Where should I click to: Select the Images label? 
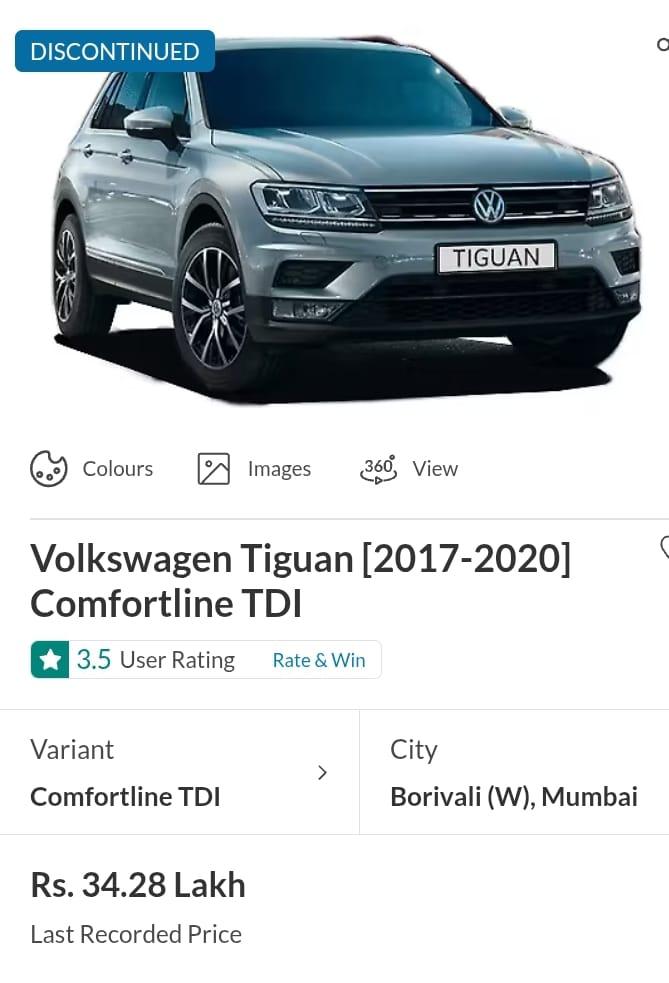[x=279, y=469]
